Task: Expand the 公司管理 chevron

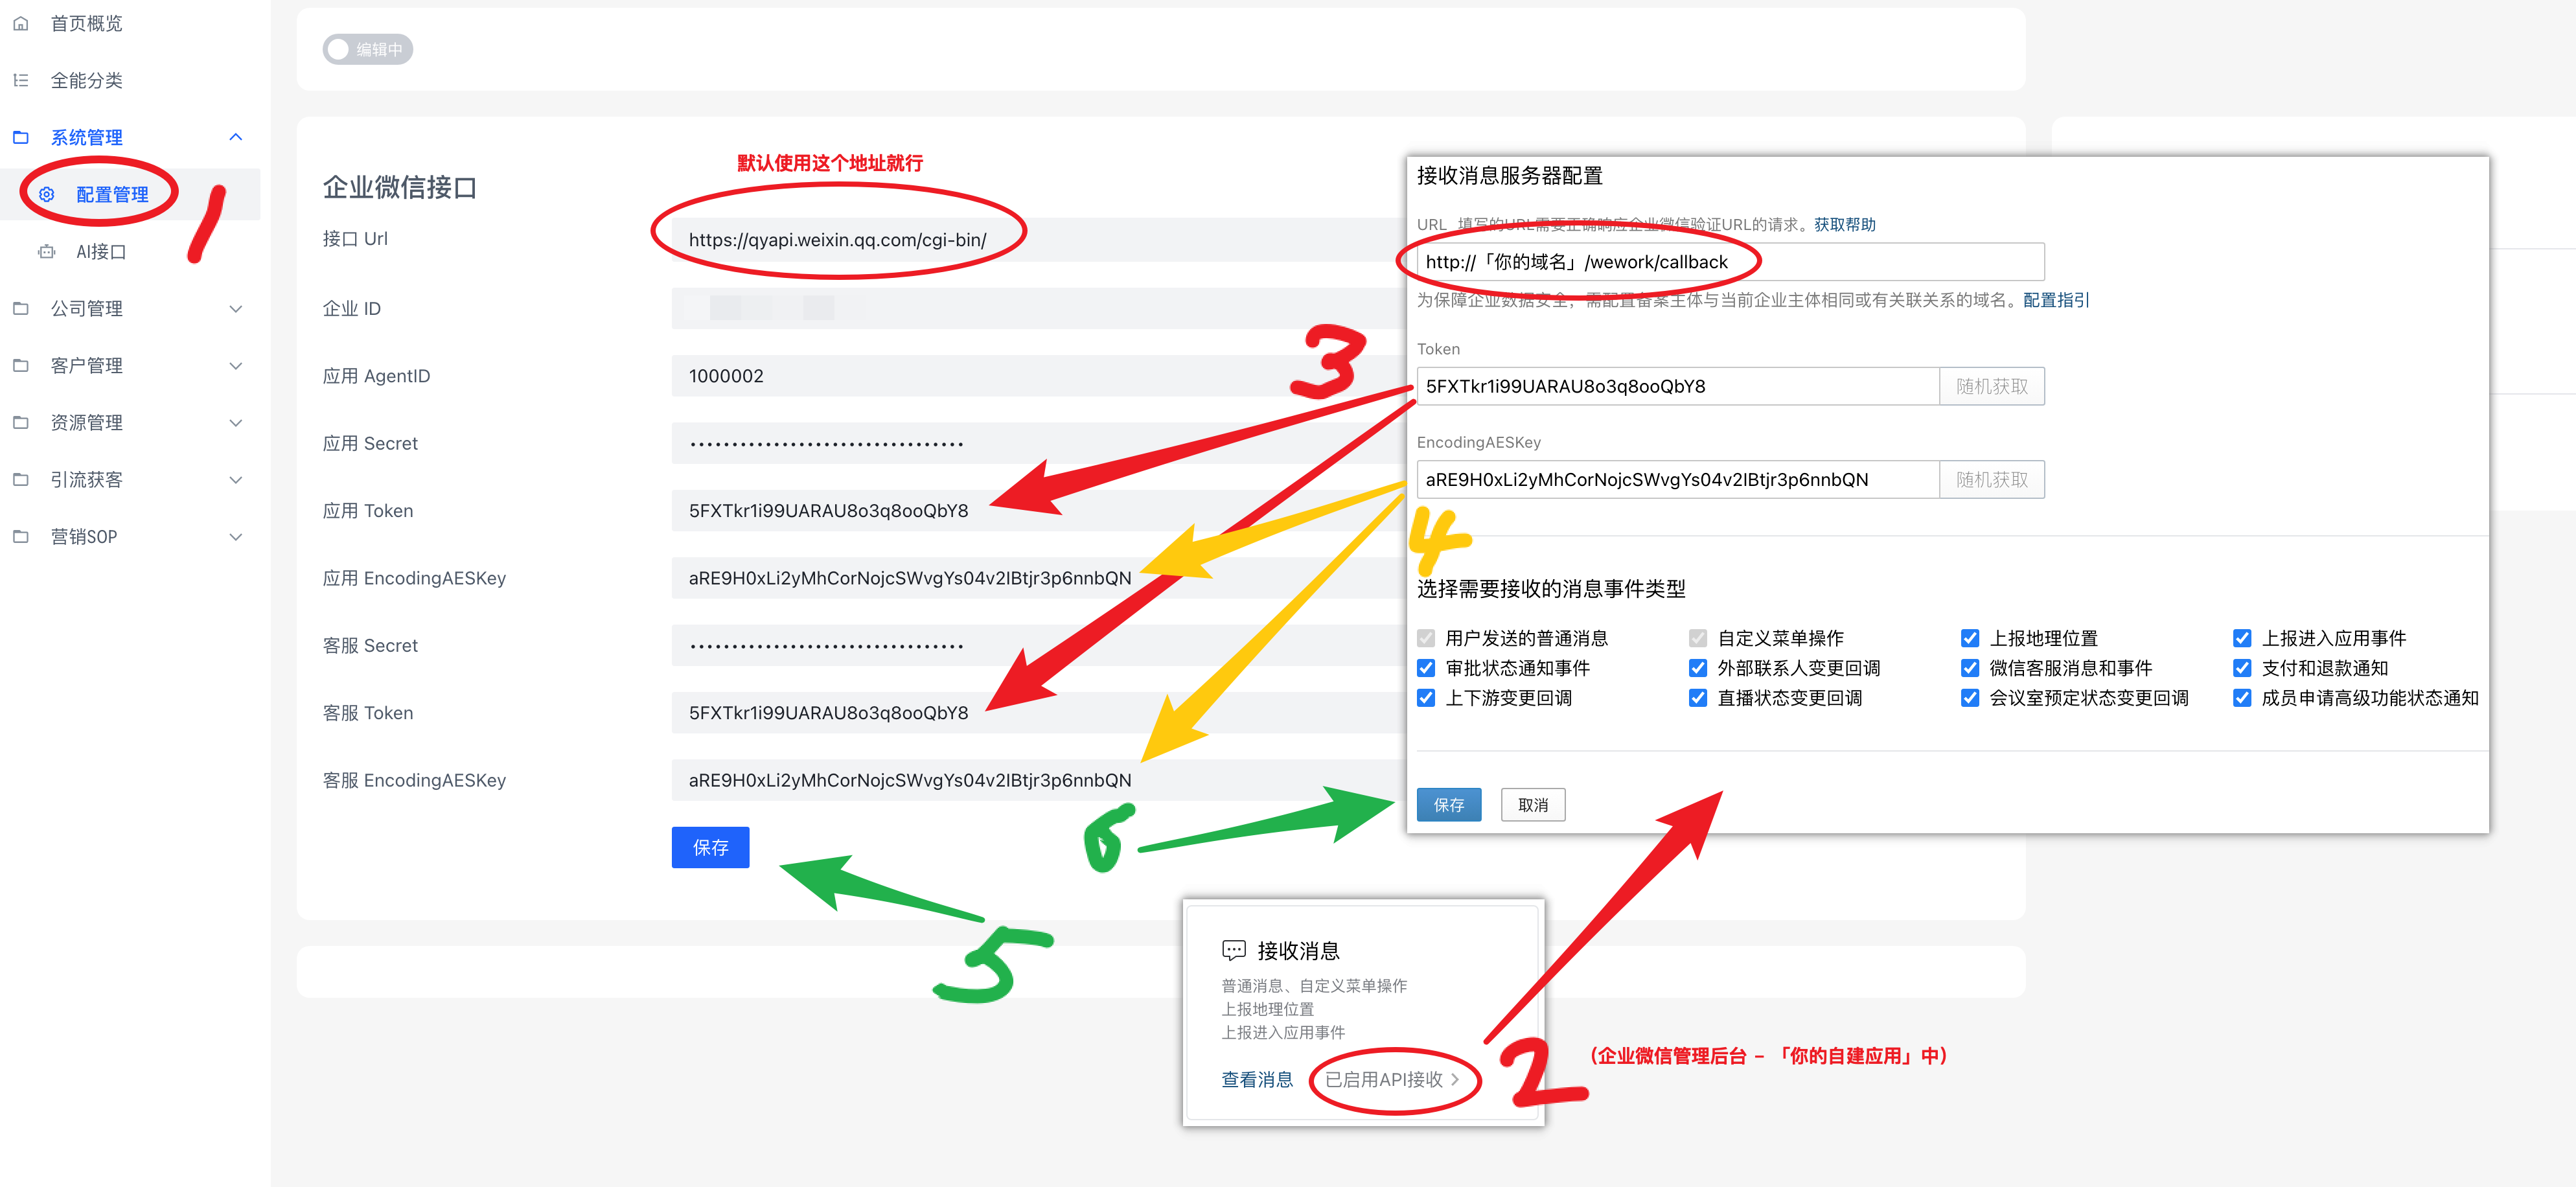Action: pyautogui.click(x=236, y=308)
